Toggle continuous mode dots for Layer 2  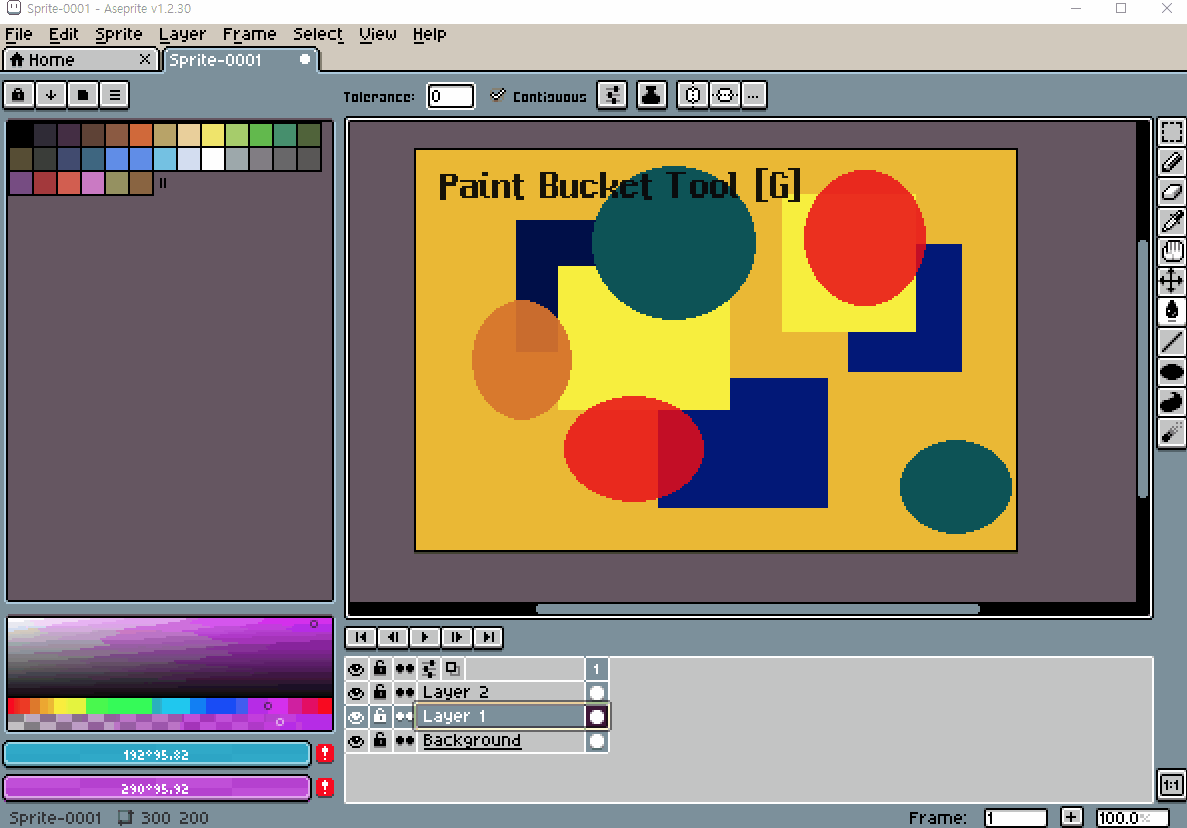(404, 693)
